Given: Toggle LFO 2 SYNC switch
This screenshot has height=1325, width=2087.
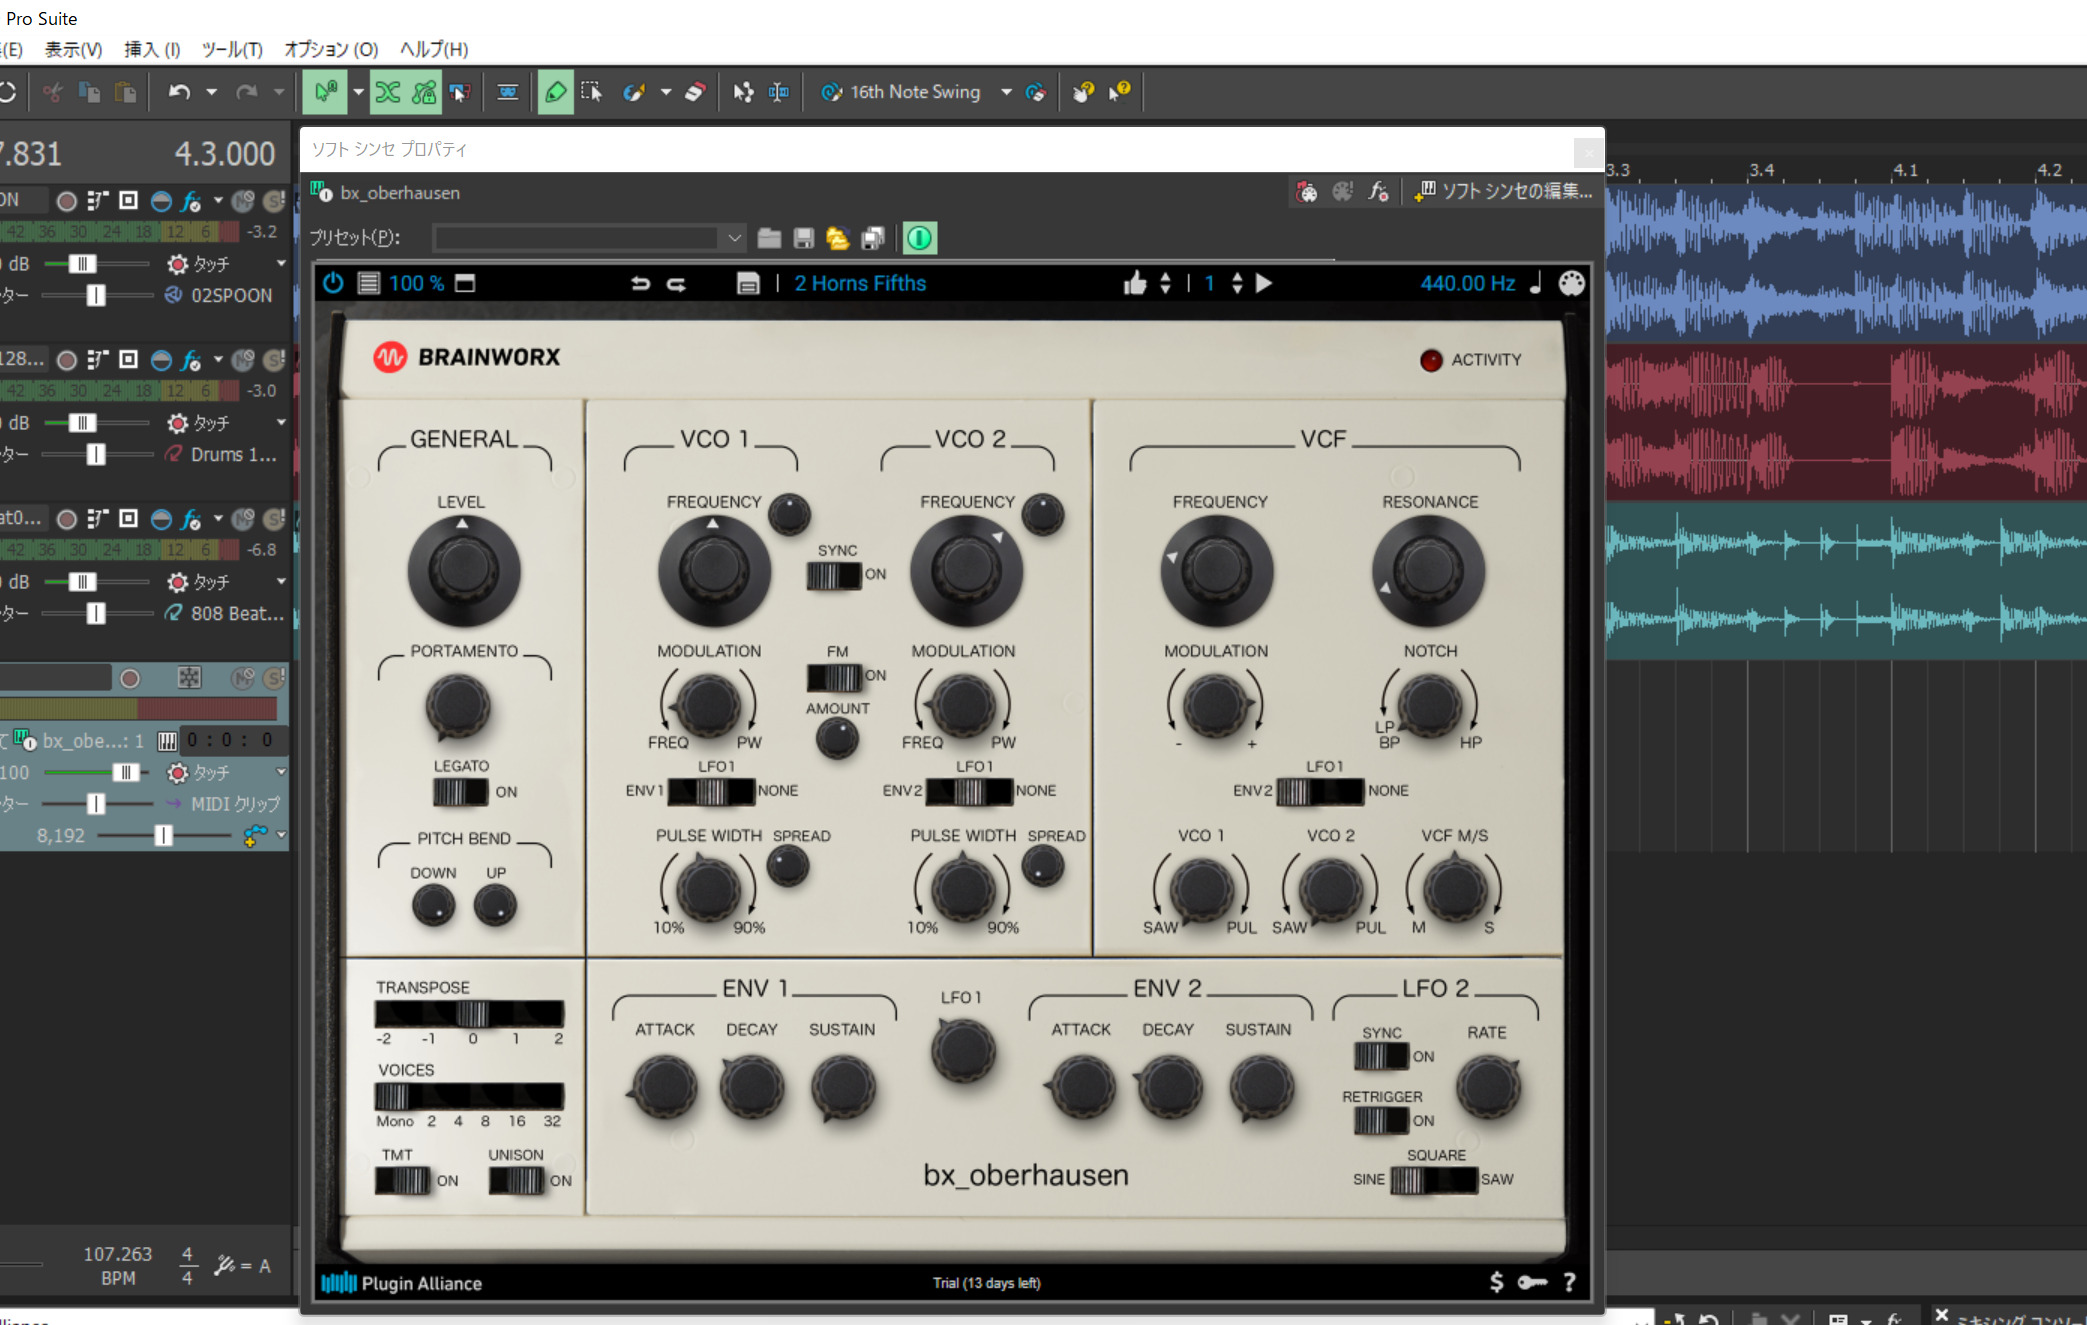Looking at the screenshot, I should tap(1381, 1056).
